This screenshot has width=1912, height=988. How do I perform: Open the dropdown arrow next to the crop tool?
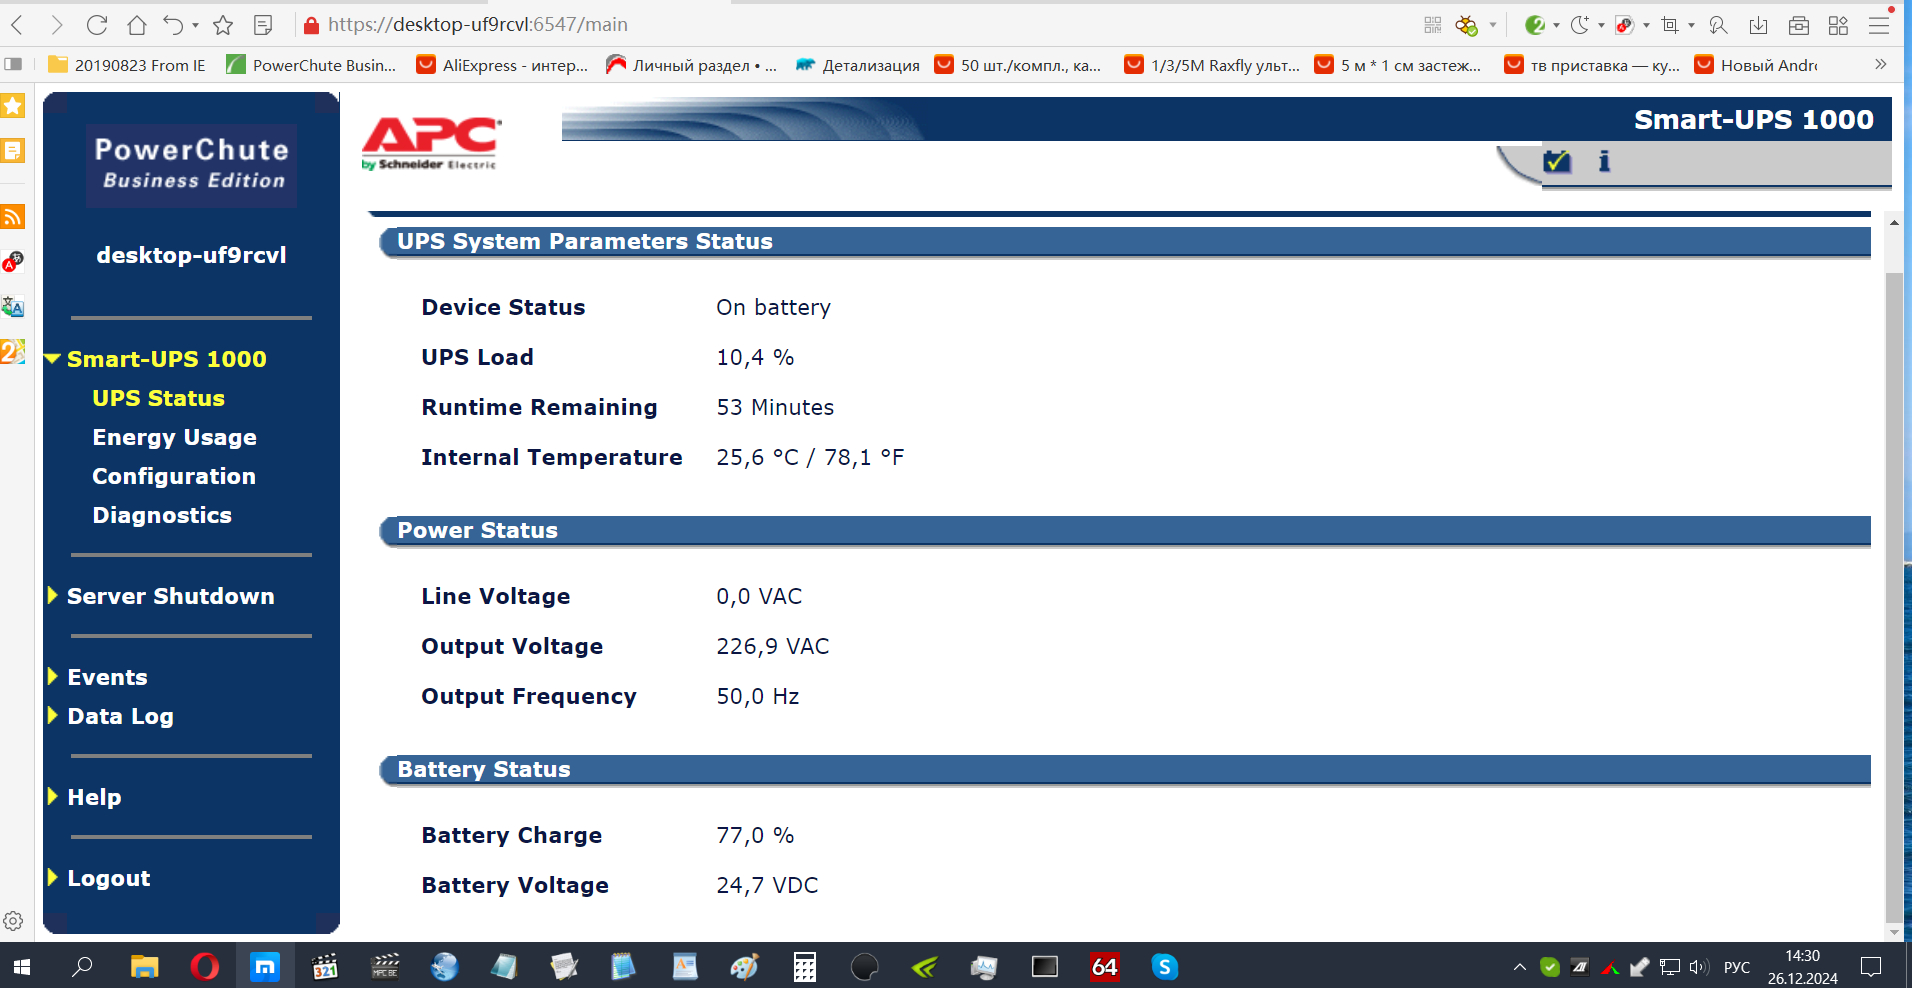(1691, 25)
